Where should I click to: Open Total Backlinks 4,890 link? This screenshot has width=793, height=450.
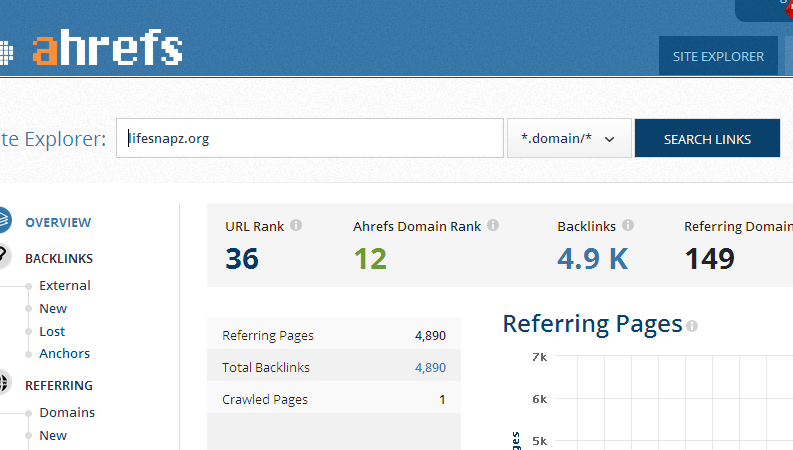click(x=430, y=368)
